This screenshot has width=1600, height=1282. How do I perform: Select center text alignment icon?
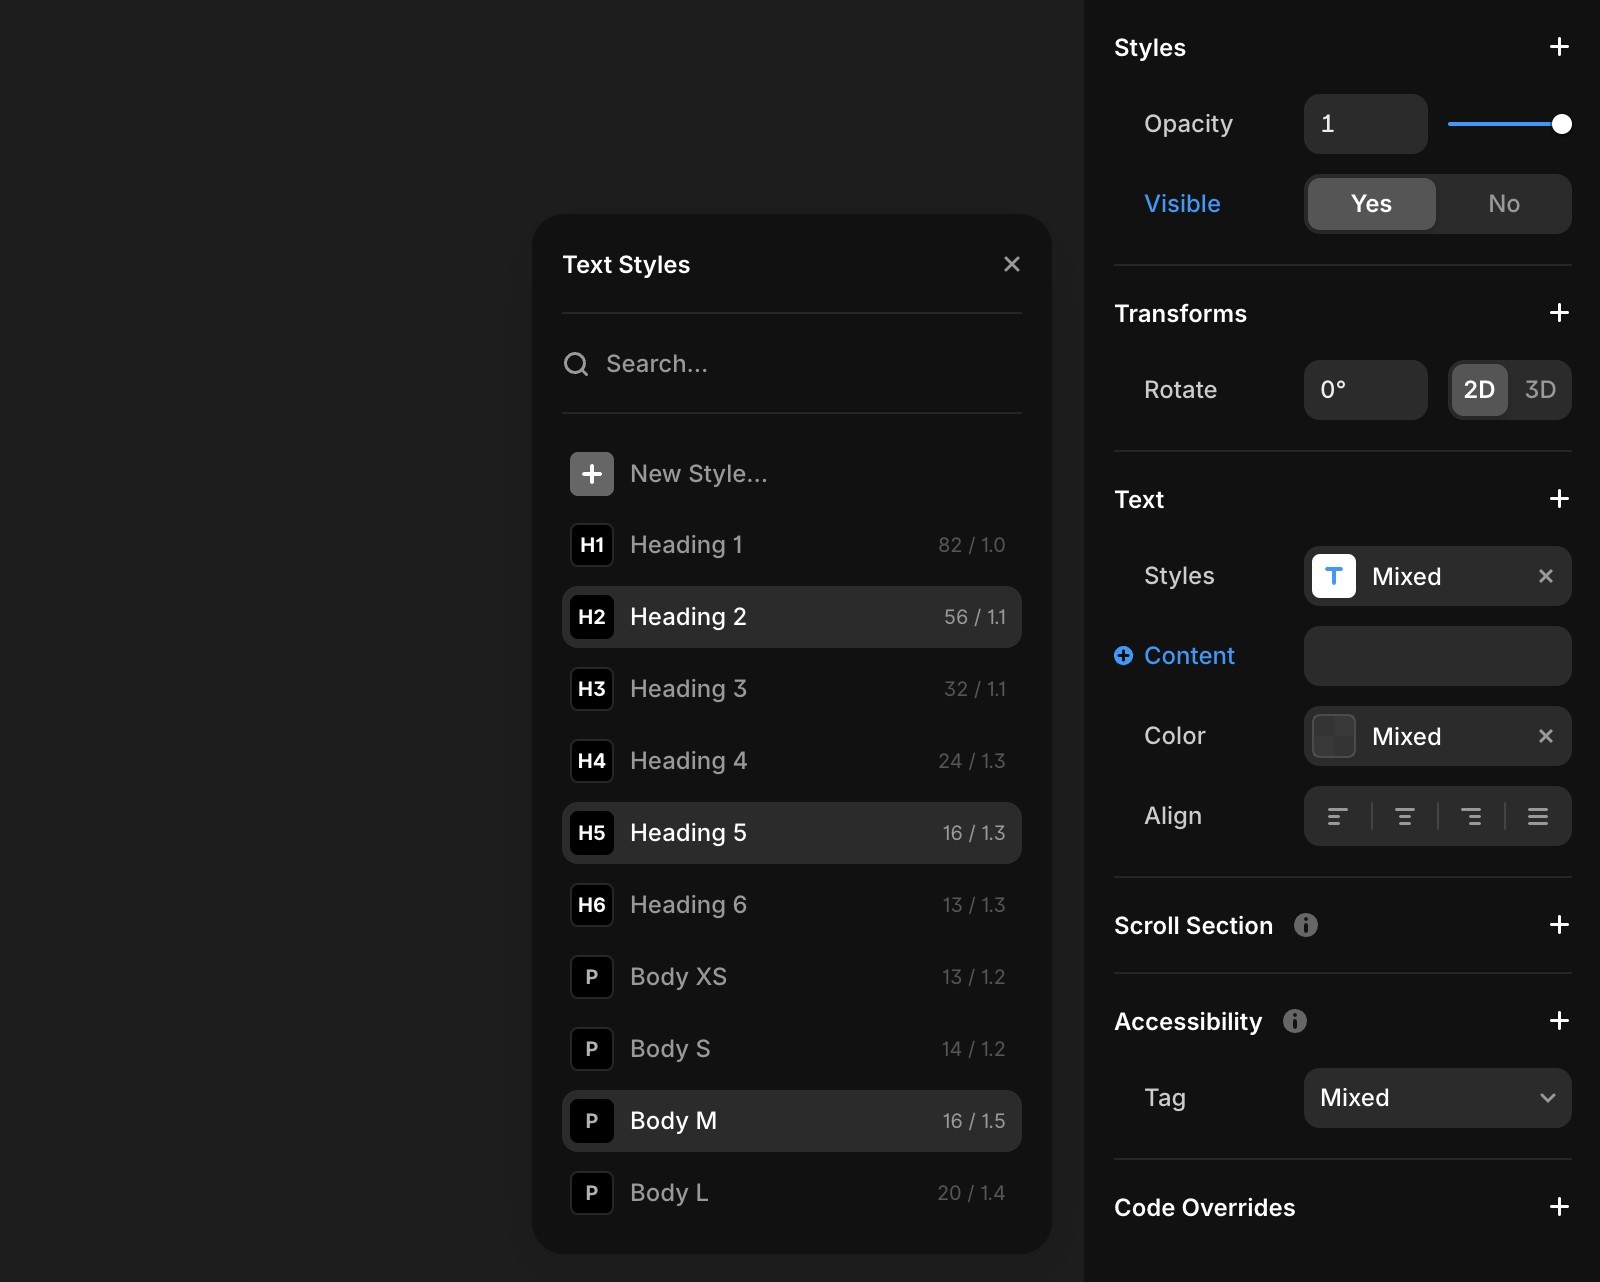1404,817
